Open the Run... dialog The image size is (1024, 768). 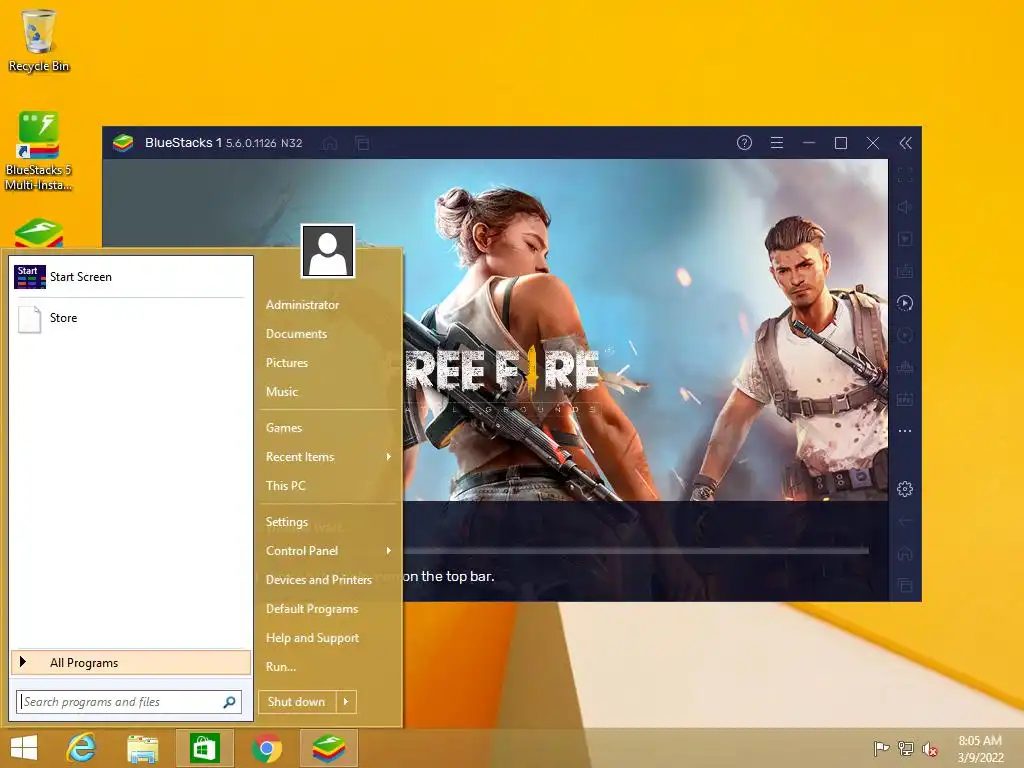click(281, 667)
